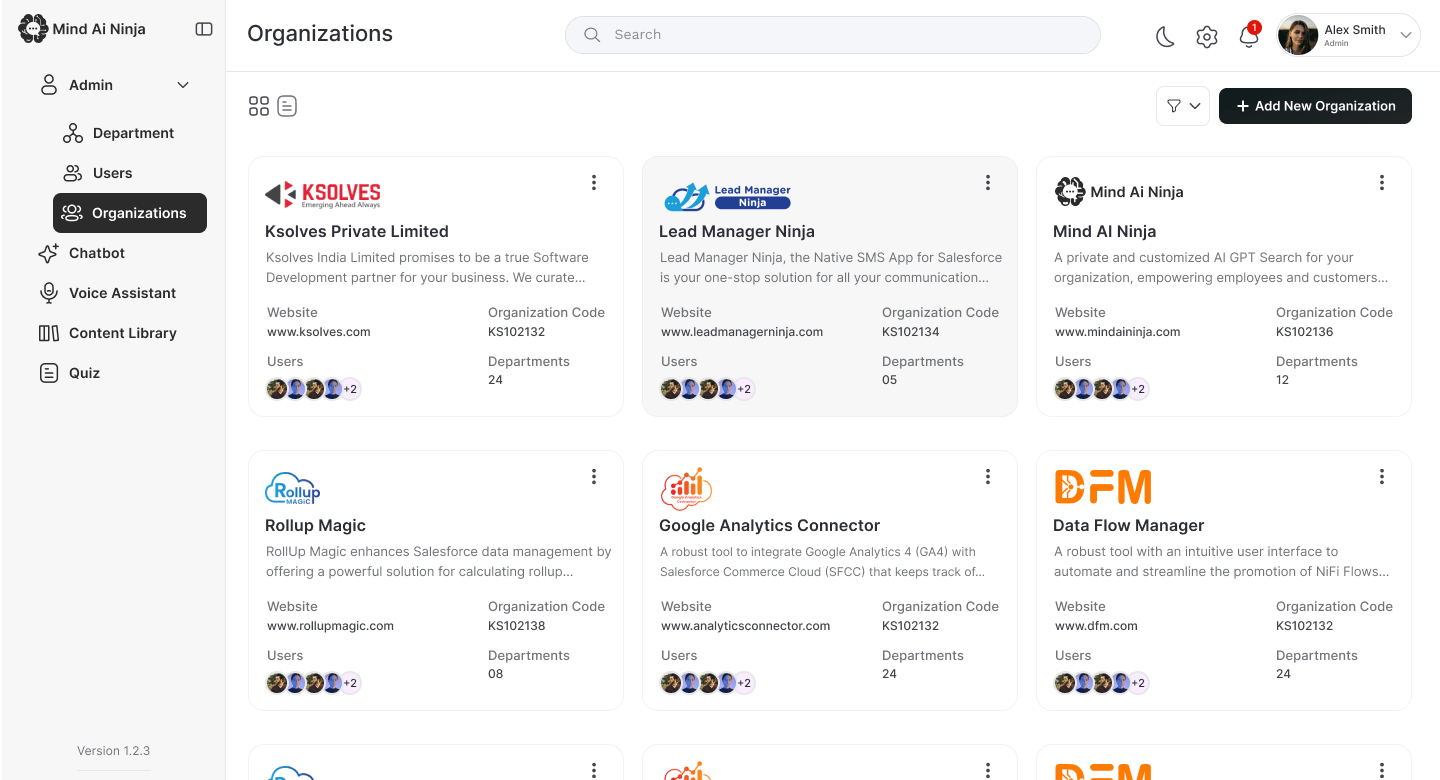
Task: Click Lead Manager Ninja card title
Action: tap(737, 231)
